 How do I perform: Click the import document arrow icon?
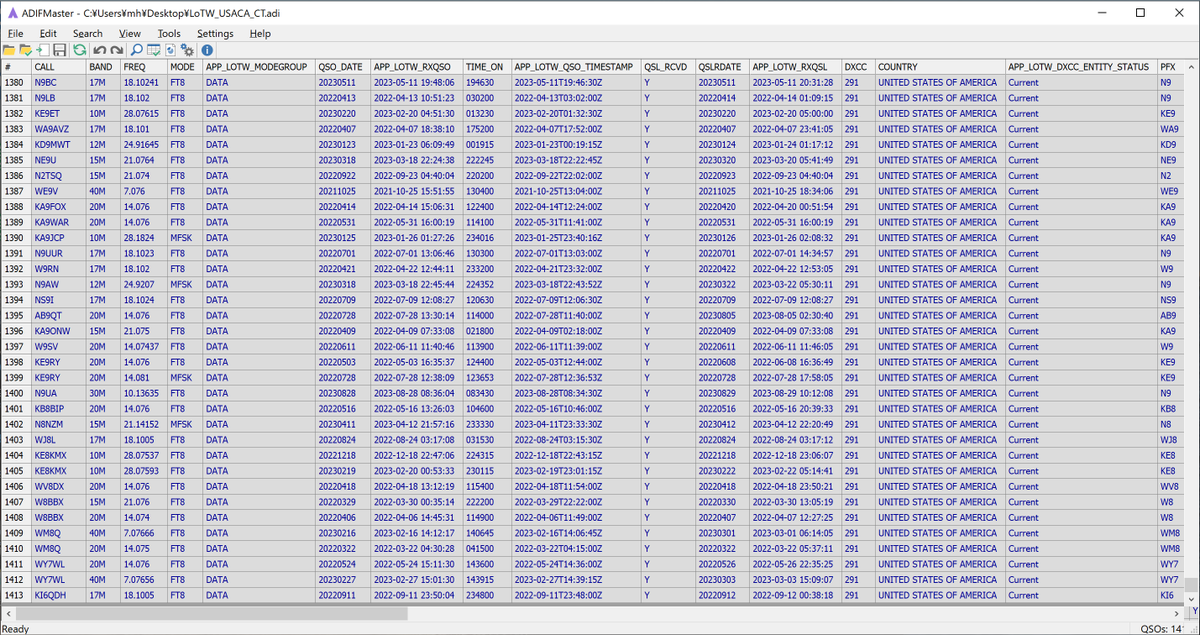pyautogui.click(x=42, y=49)
